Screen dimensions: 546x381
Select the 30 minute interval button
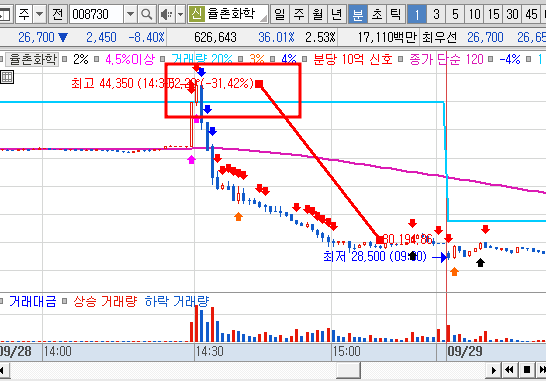tap(513, 14)
